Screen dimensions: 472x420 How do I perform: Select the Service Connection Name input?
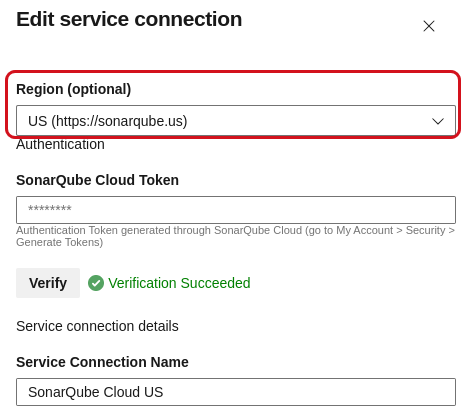pyautogui.click(x=236, y=392)
